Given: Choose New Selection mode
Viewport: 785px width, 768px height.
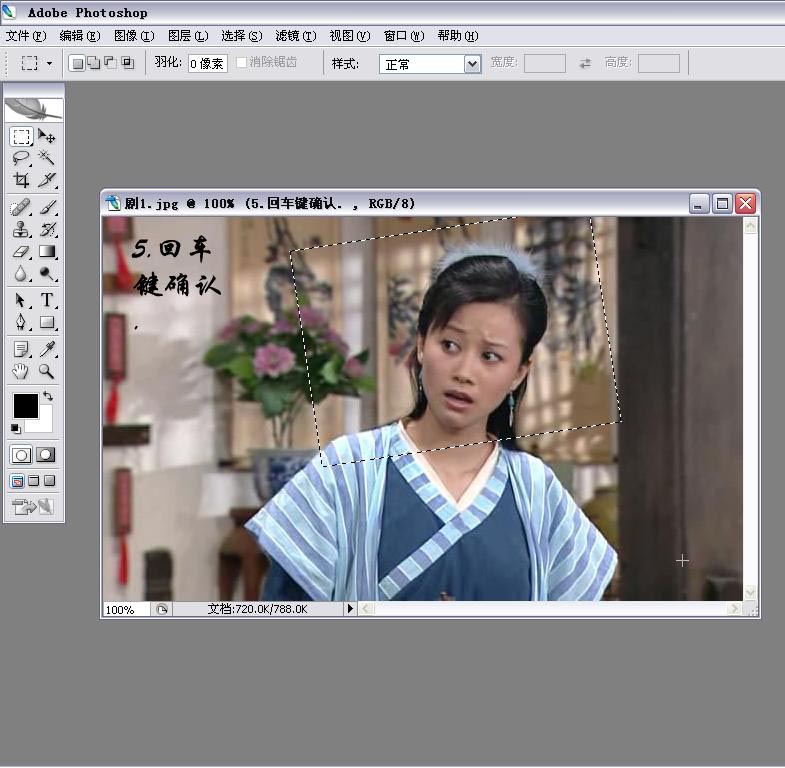Looking at the screenshot, I should coord(77,64).
